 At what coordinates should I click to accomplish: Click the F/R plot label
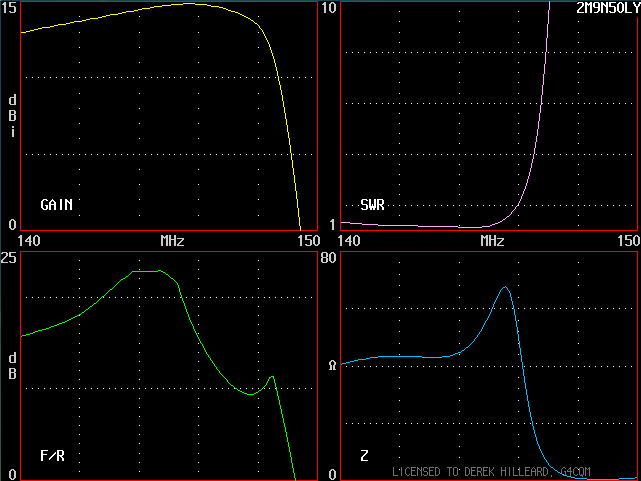[x=52, y=456]
